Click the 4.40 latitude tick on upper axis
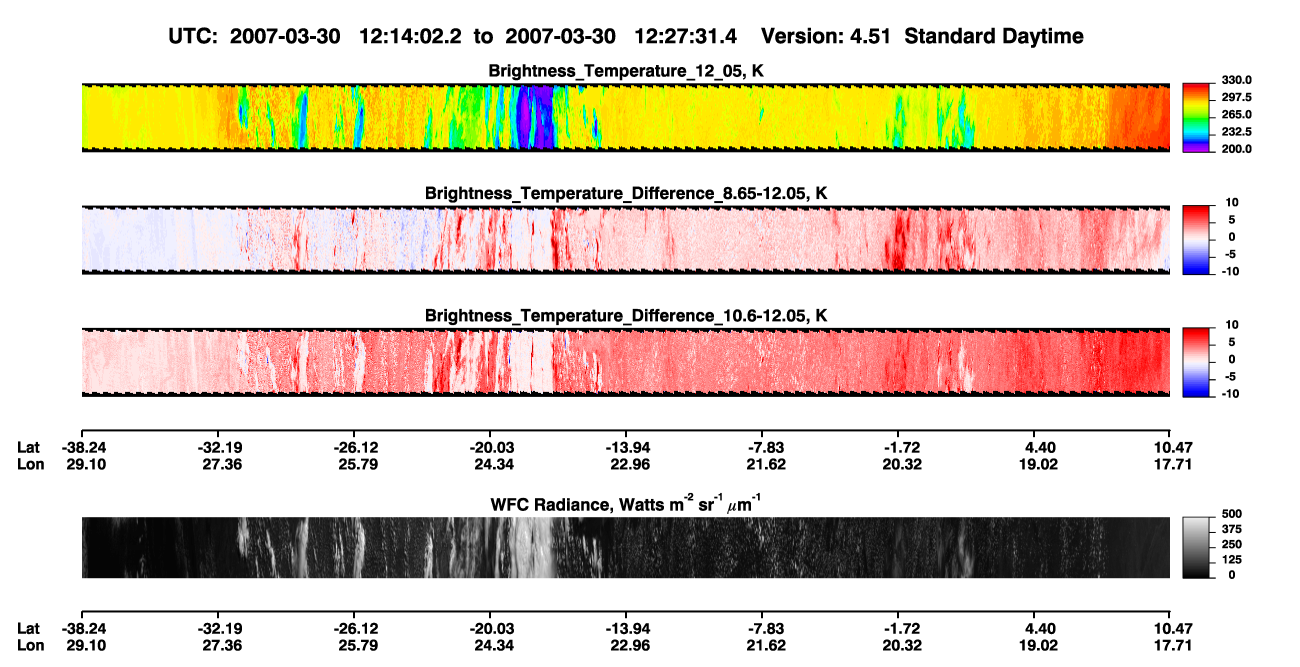This screenshot has height=667, width=1300. 1034,448
